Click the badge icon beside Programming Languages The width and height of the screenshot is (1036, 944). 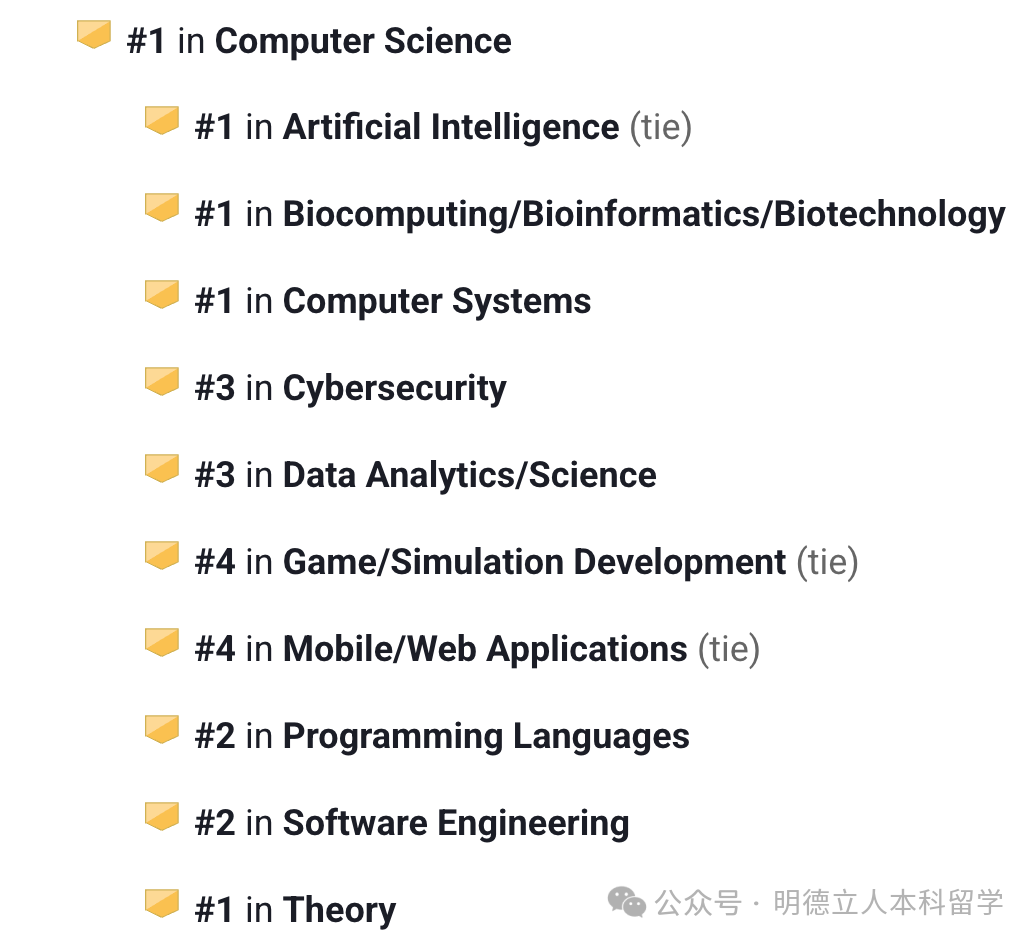pos(162,730)
